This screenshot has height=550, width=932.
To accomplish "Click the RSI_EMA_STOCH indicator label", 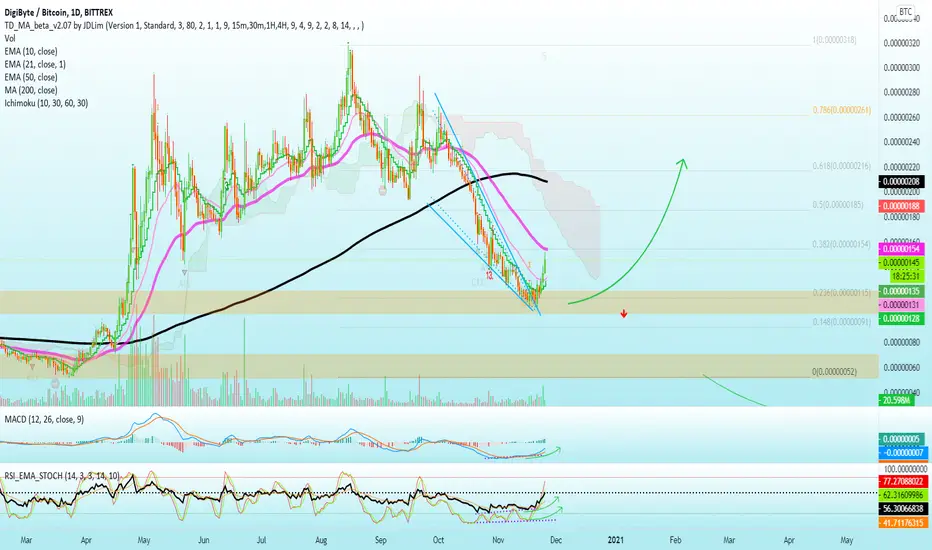I will tap(62, 476).
